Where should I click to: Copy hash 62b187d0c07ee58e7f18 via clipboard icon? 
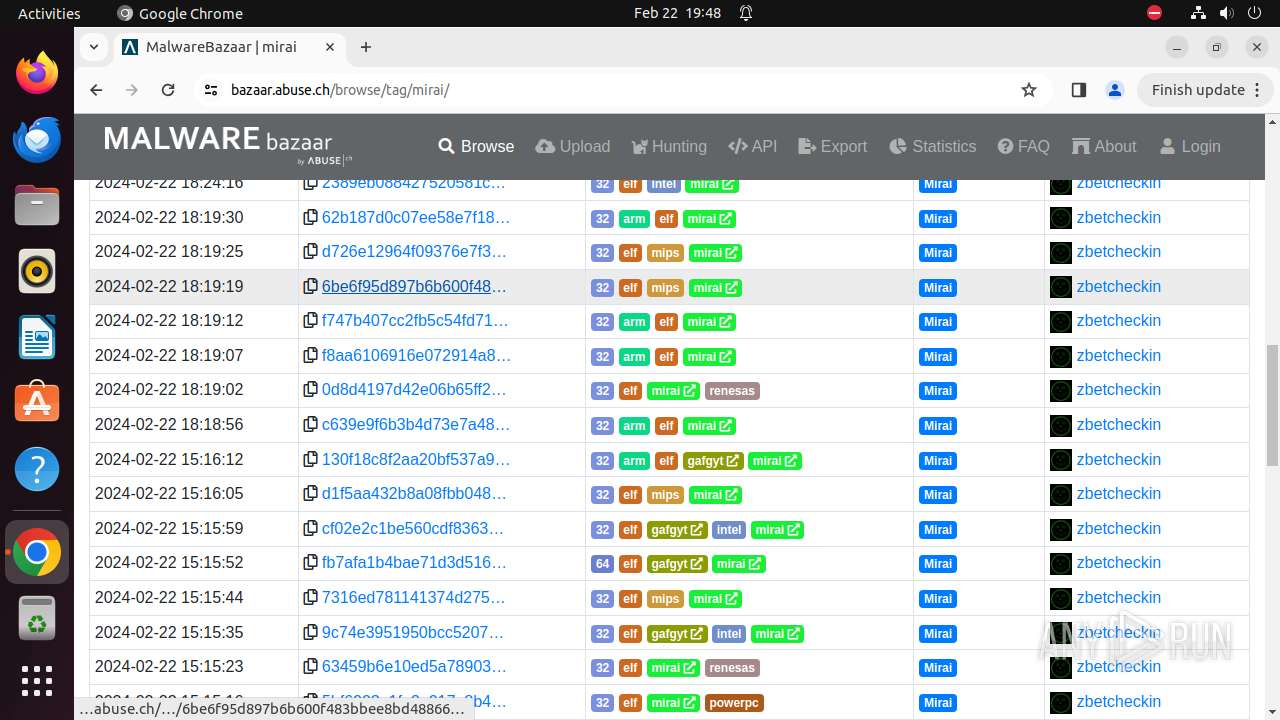[311, 218]
